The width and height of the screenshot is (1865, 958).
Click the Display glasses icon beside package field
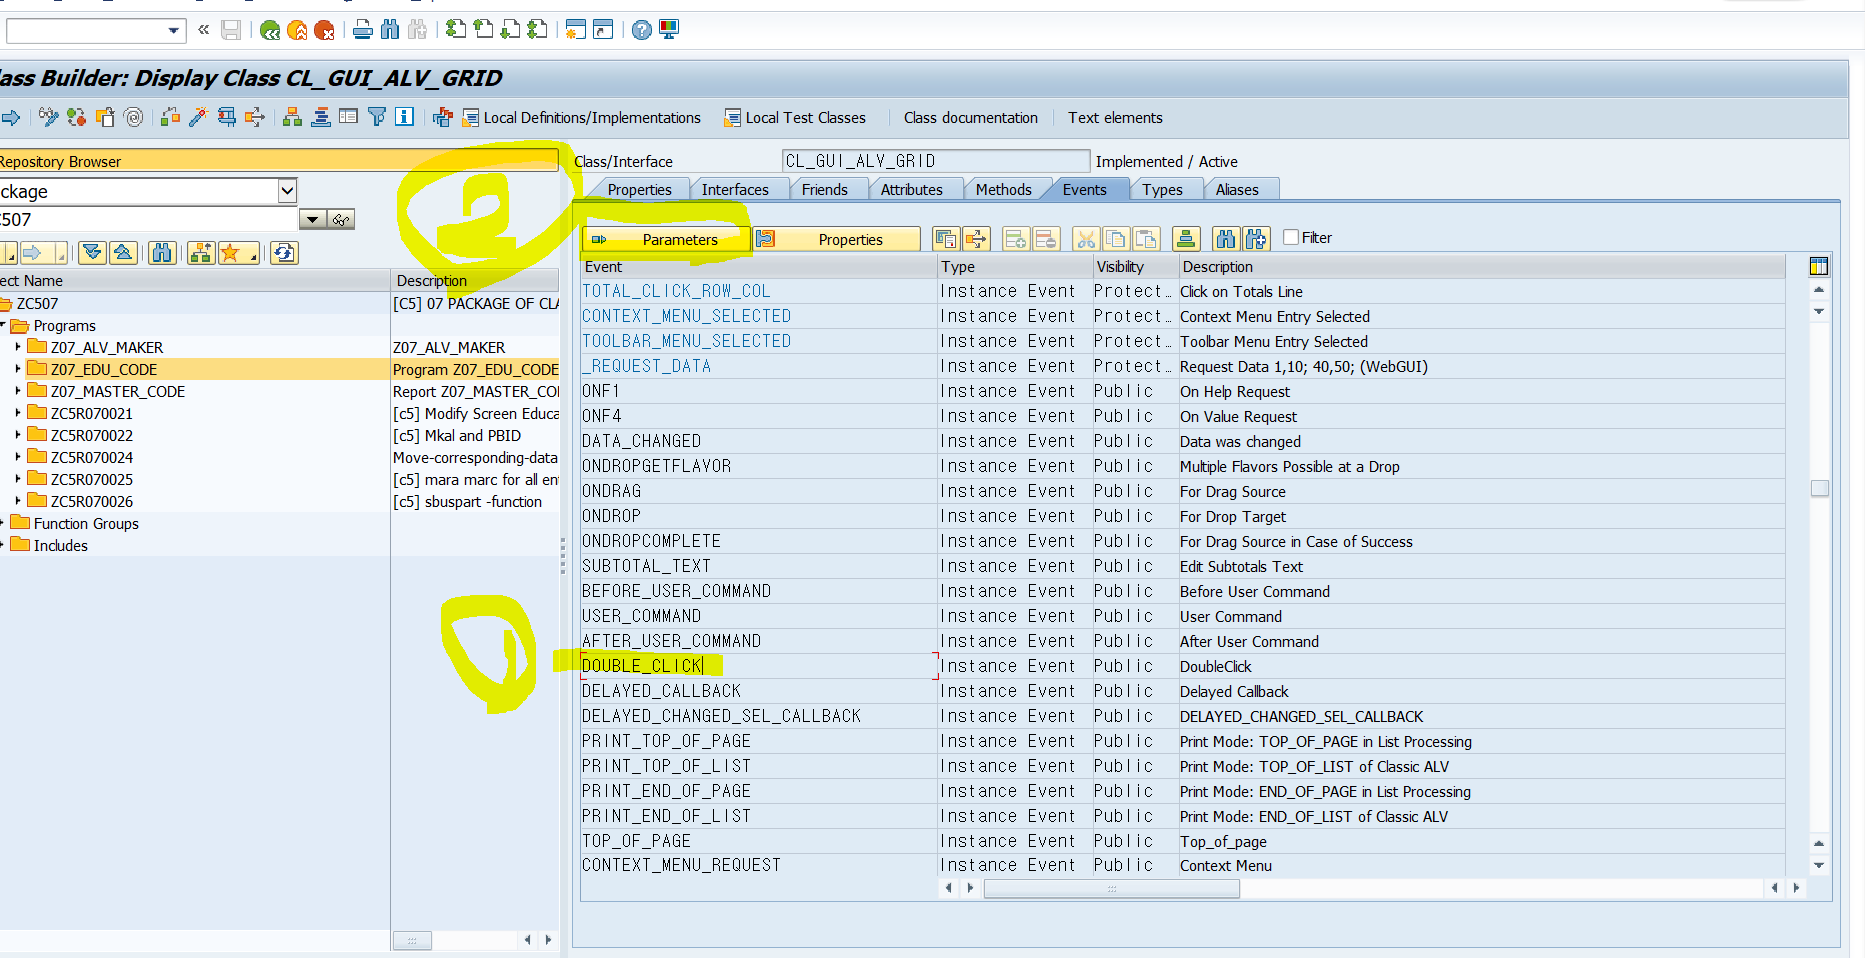point(342,220)
